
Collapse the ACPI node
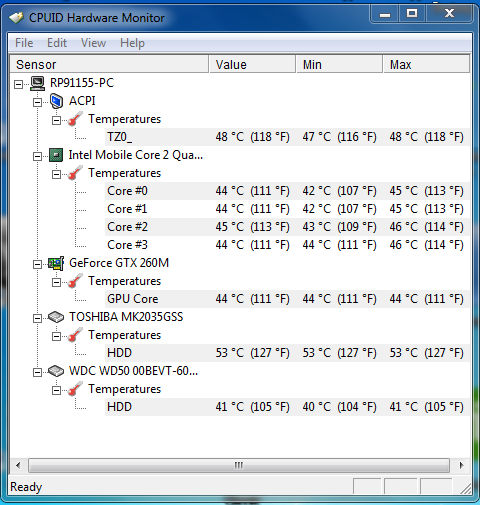click(38, 102)
